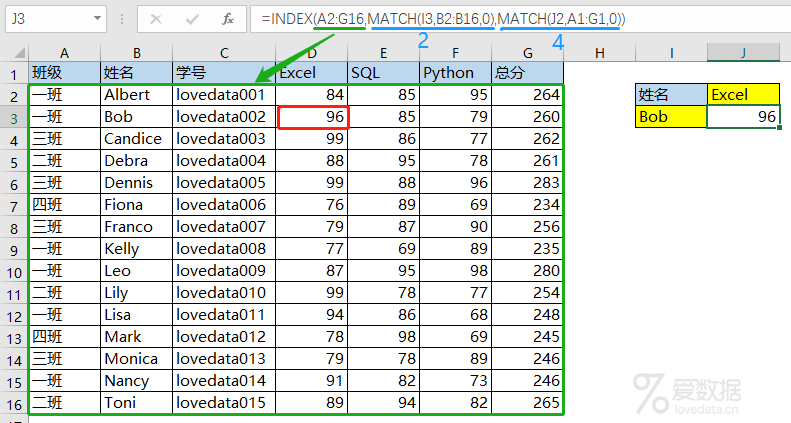
Task: Click Nancy's Excel score 91
Action: (x=311, y=381)
